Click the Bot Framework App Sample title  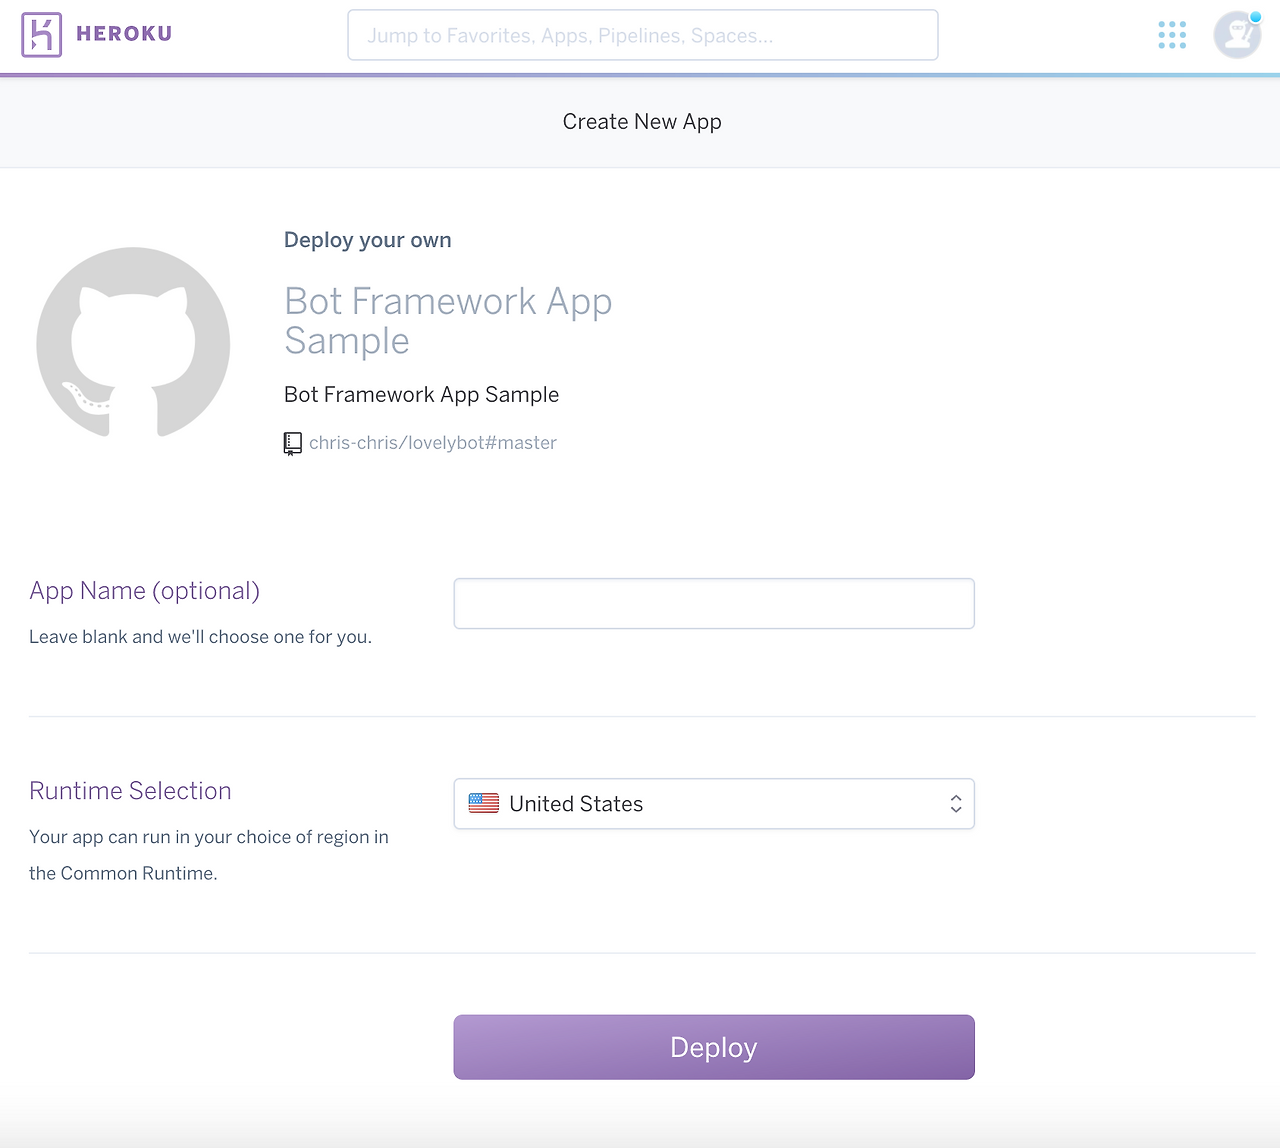pos(448,320)
